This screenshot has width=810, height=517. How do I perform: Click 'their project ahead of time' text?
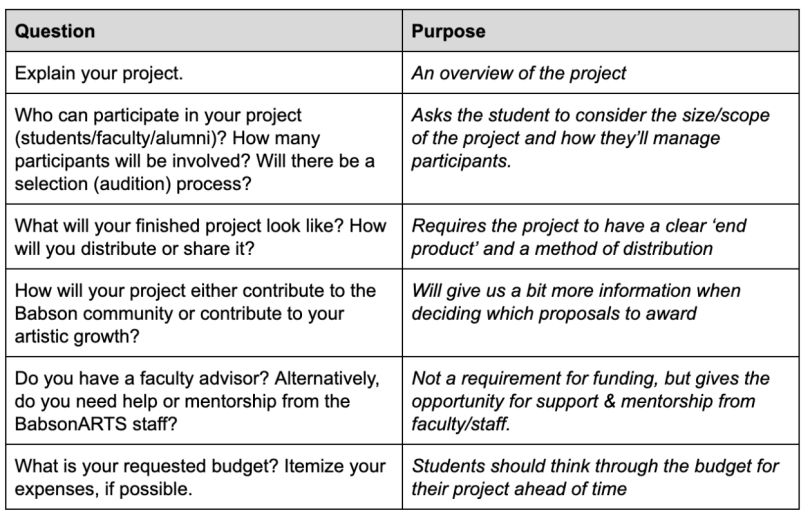pos(519,489)
